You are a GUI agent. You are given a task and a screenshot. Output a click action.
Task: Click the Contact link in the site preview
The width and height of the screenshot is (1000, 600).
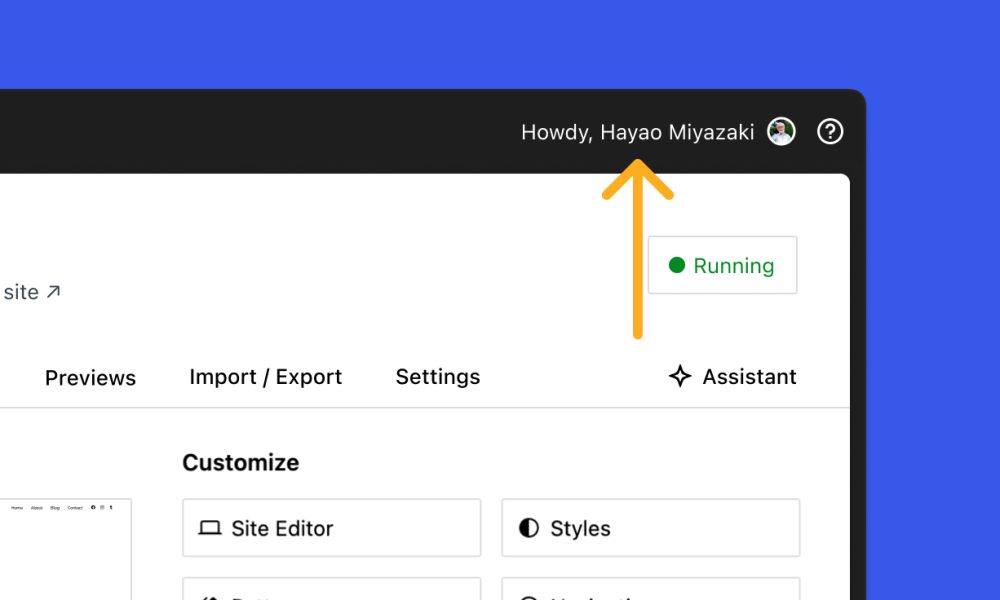click(74, 508)
